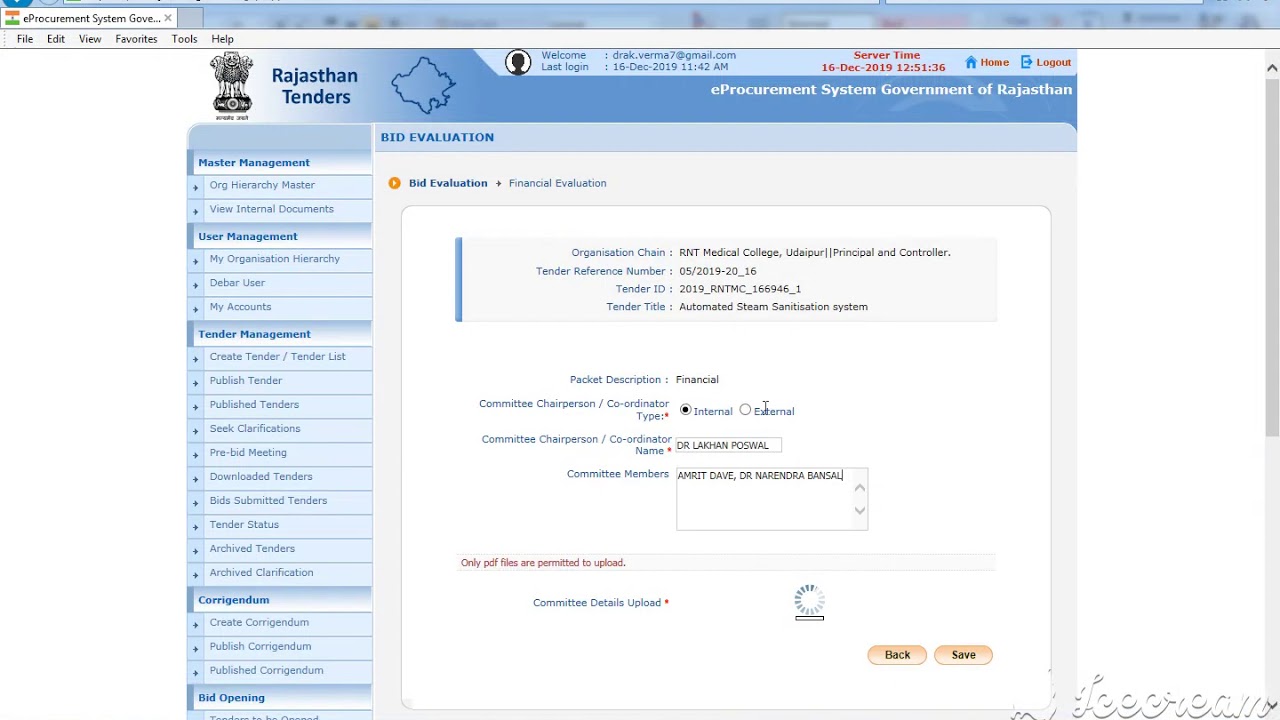The width and height of the screenshot is (1280, 720).
Task: Click the Tender Management section header
Action: 254,334
